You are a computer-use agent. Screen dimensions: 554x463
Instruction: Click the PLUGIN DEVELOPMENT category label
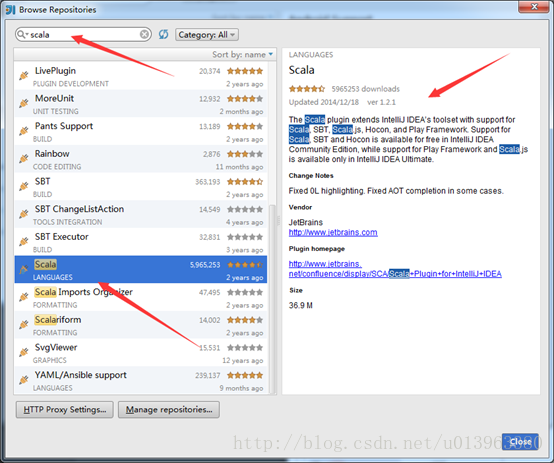pos(71,84)
